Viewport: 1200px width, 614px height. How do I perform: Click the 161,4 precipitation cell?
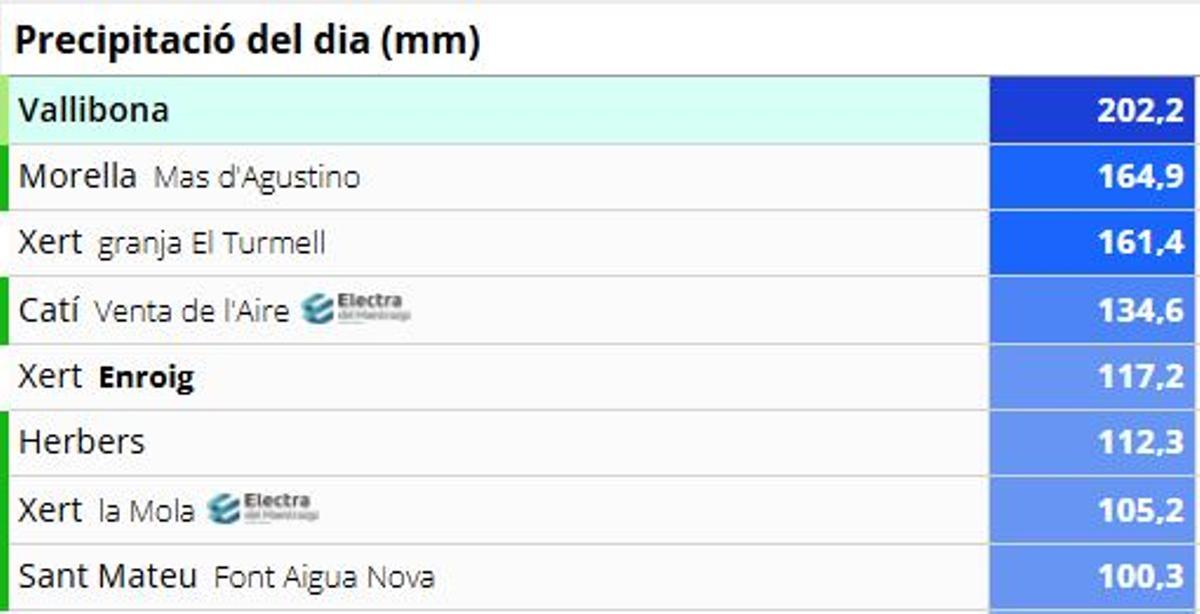pyautogui.click(x=1094, y=243)
